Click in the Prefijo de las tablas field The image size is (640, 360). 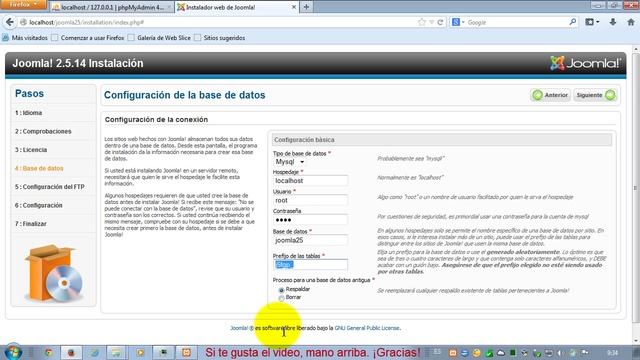click(x=310, y=265)
